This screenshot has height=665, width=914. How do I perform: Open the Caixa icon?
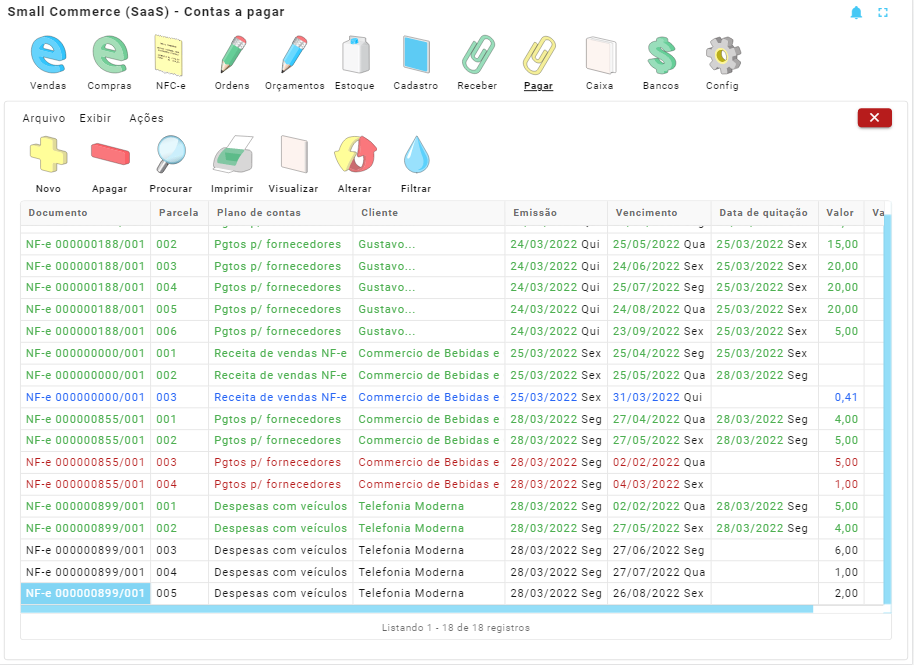click(600, 55)
